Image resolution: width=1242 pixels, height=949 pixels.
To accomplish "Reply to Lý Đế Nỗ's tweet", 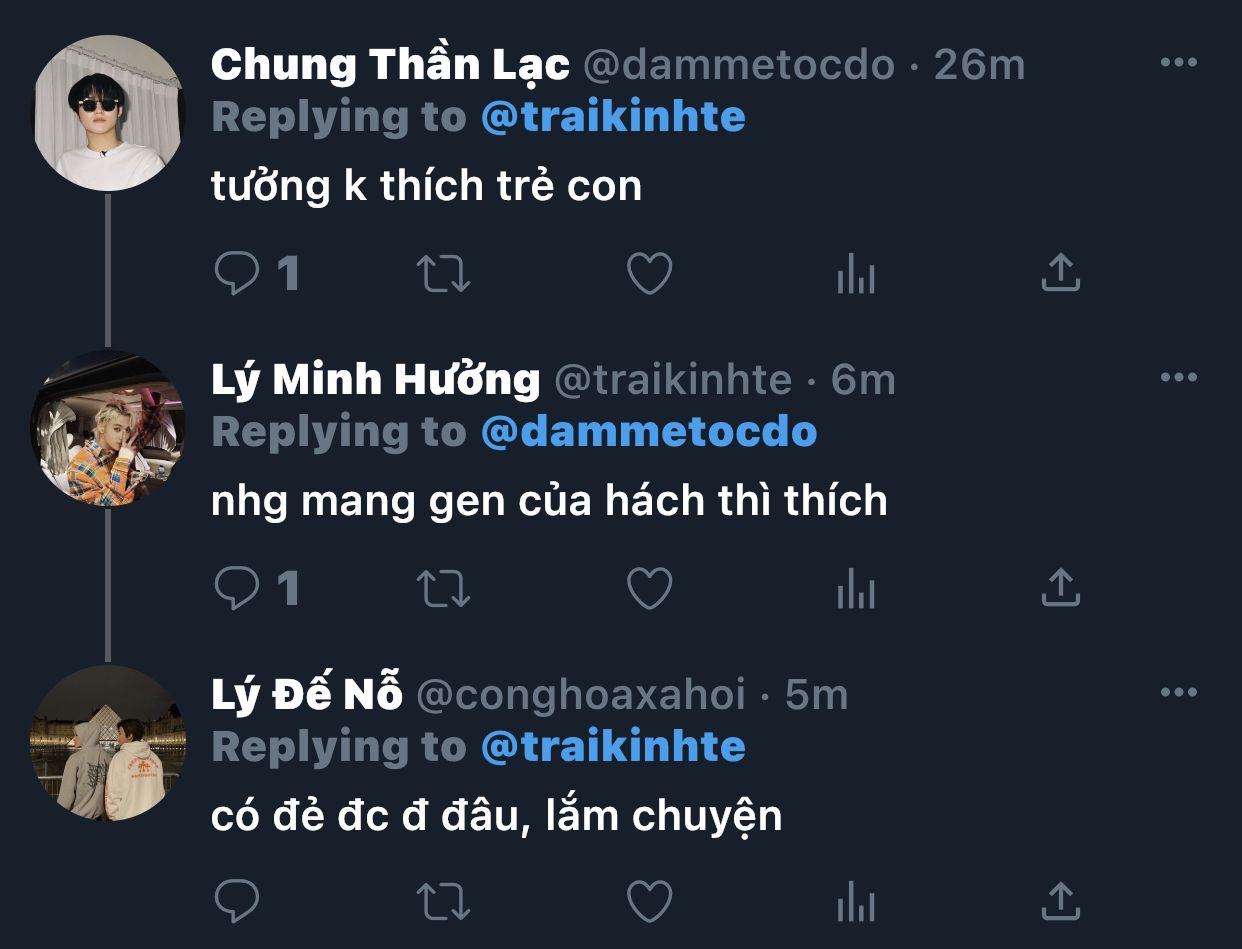I will point(237,902).
